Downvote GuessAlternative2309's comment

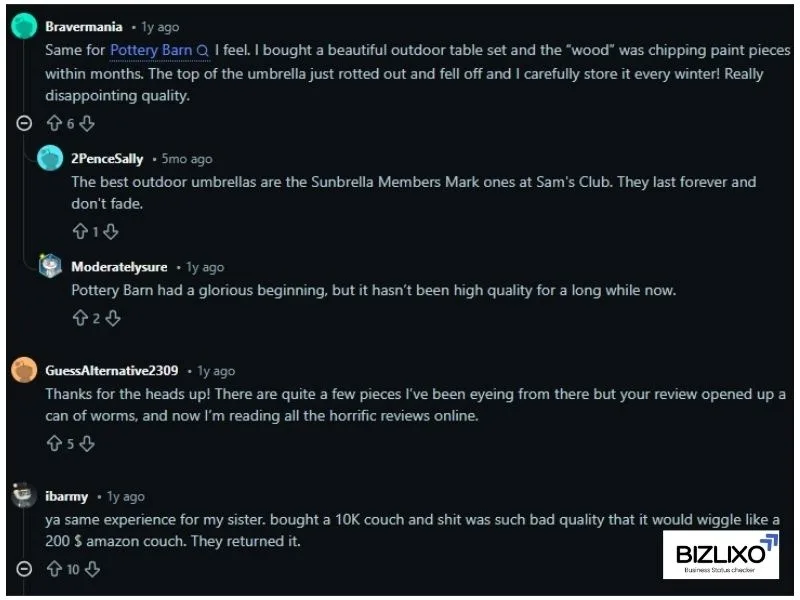[87, 444]
